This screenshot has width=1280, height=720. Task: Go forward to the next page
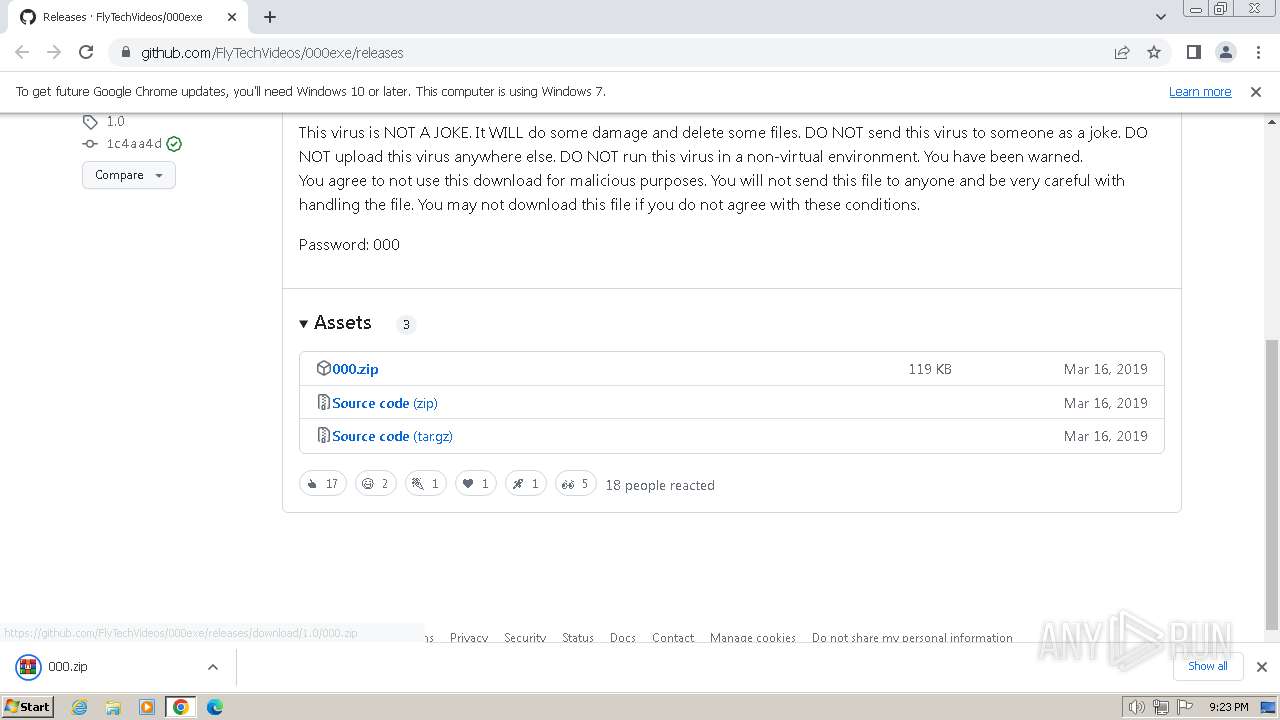click(54, 53)
